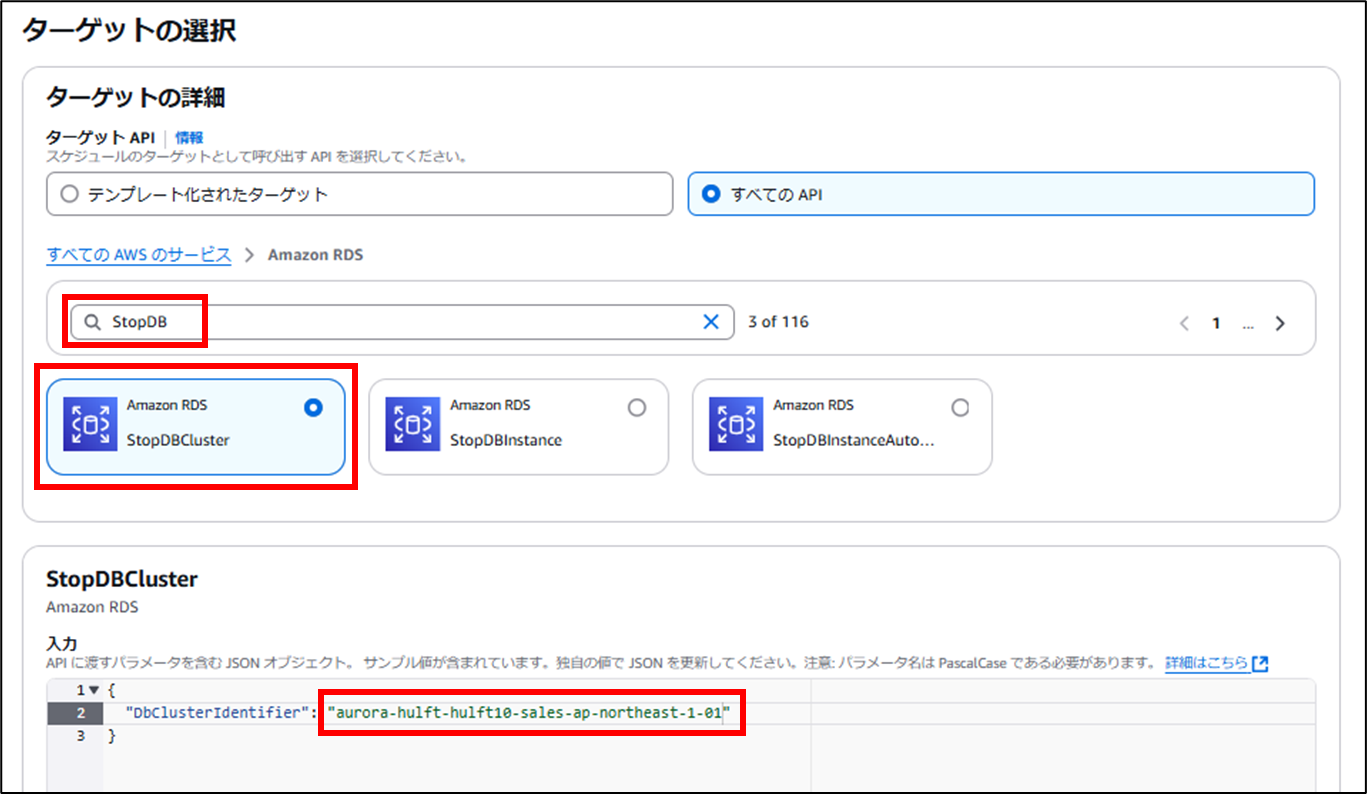This screenshot has height=794, width=1367.
Task: Click the external link icon beside 詳細はこちら
Action: (x=1260, y=663)
